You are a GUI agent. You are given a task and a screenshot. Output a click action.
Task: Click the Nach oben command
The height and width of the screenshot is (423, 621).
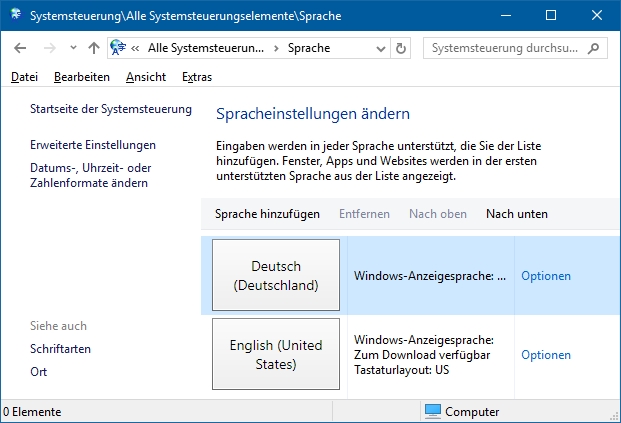click(x=438, y=214)
